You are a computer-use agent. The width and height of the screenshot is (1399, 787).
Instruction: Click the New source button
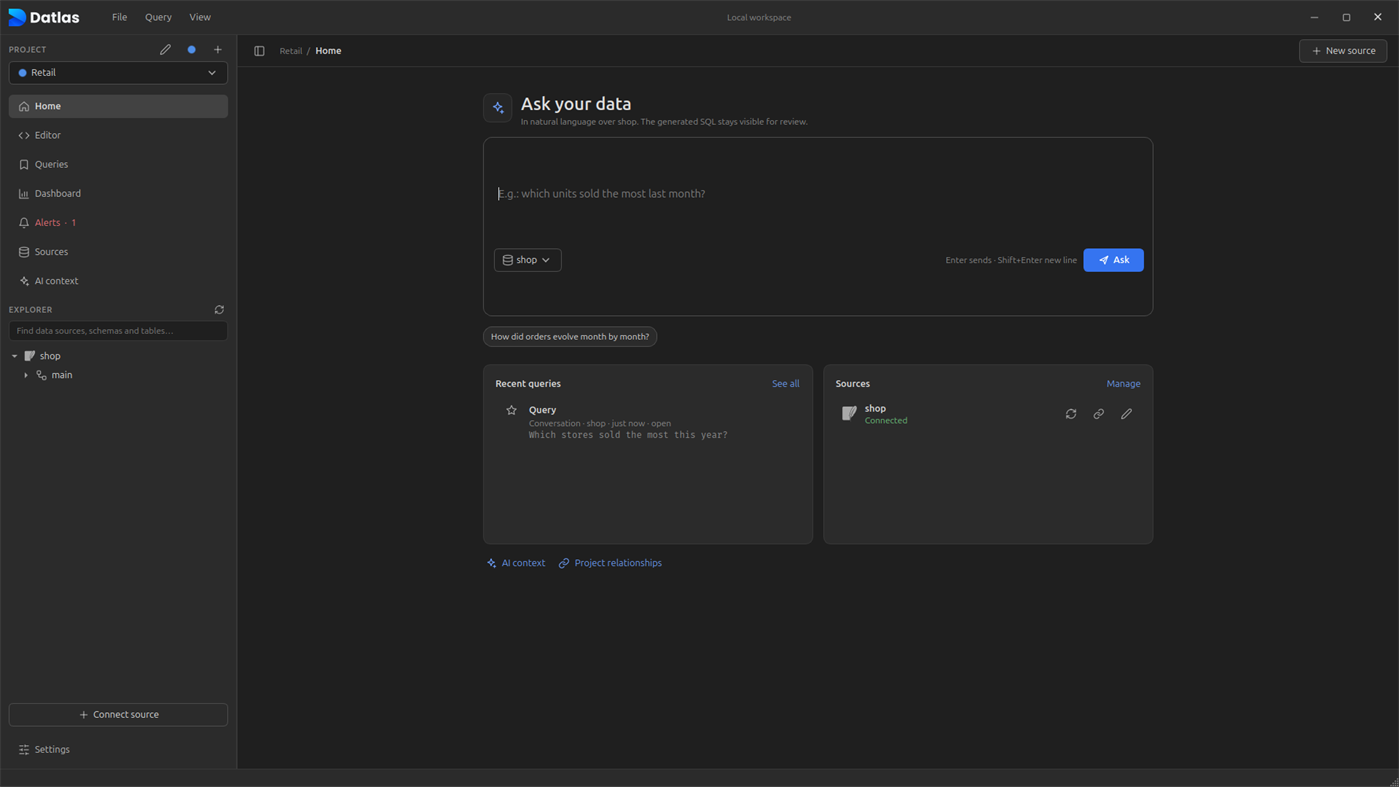click(x=1343, y=51)
